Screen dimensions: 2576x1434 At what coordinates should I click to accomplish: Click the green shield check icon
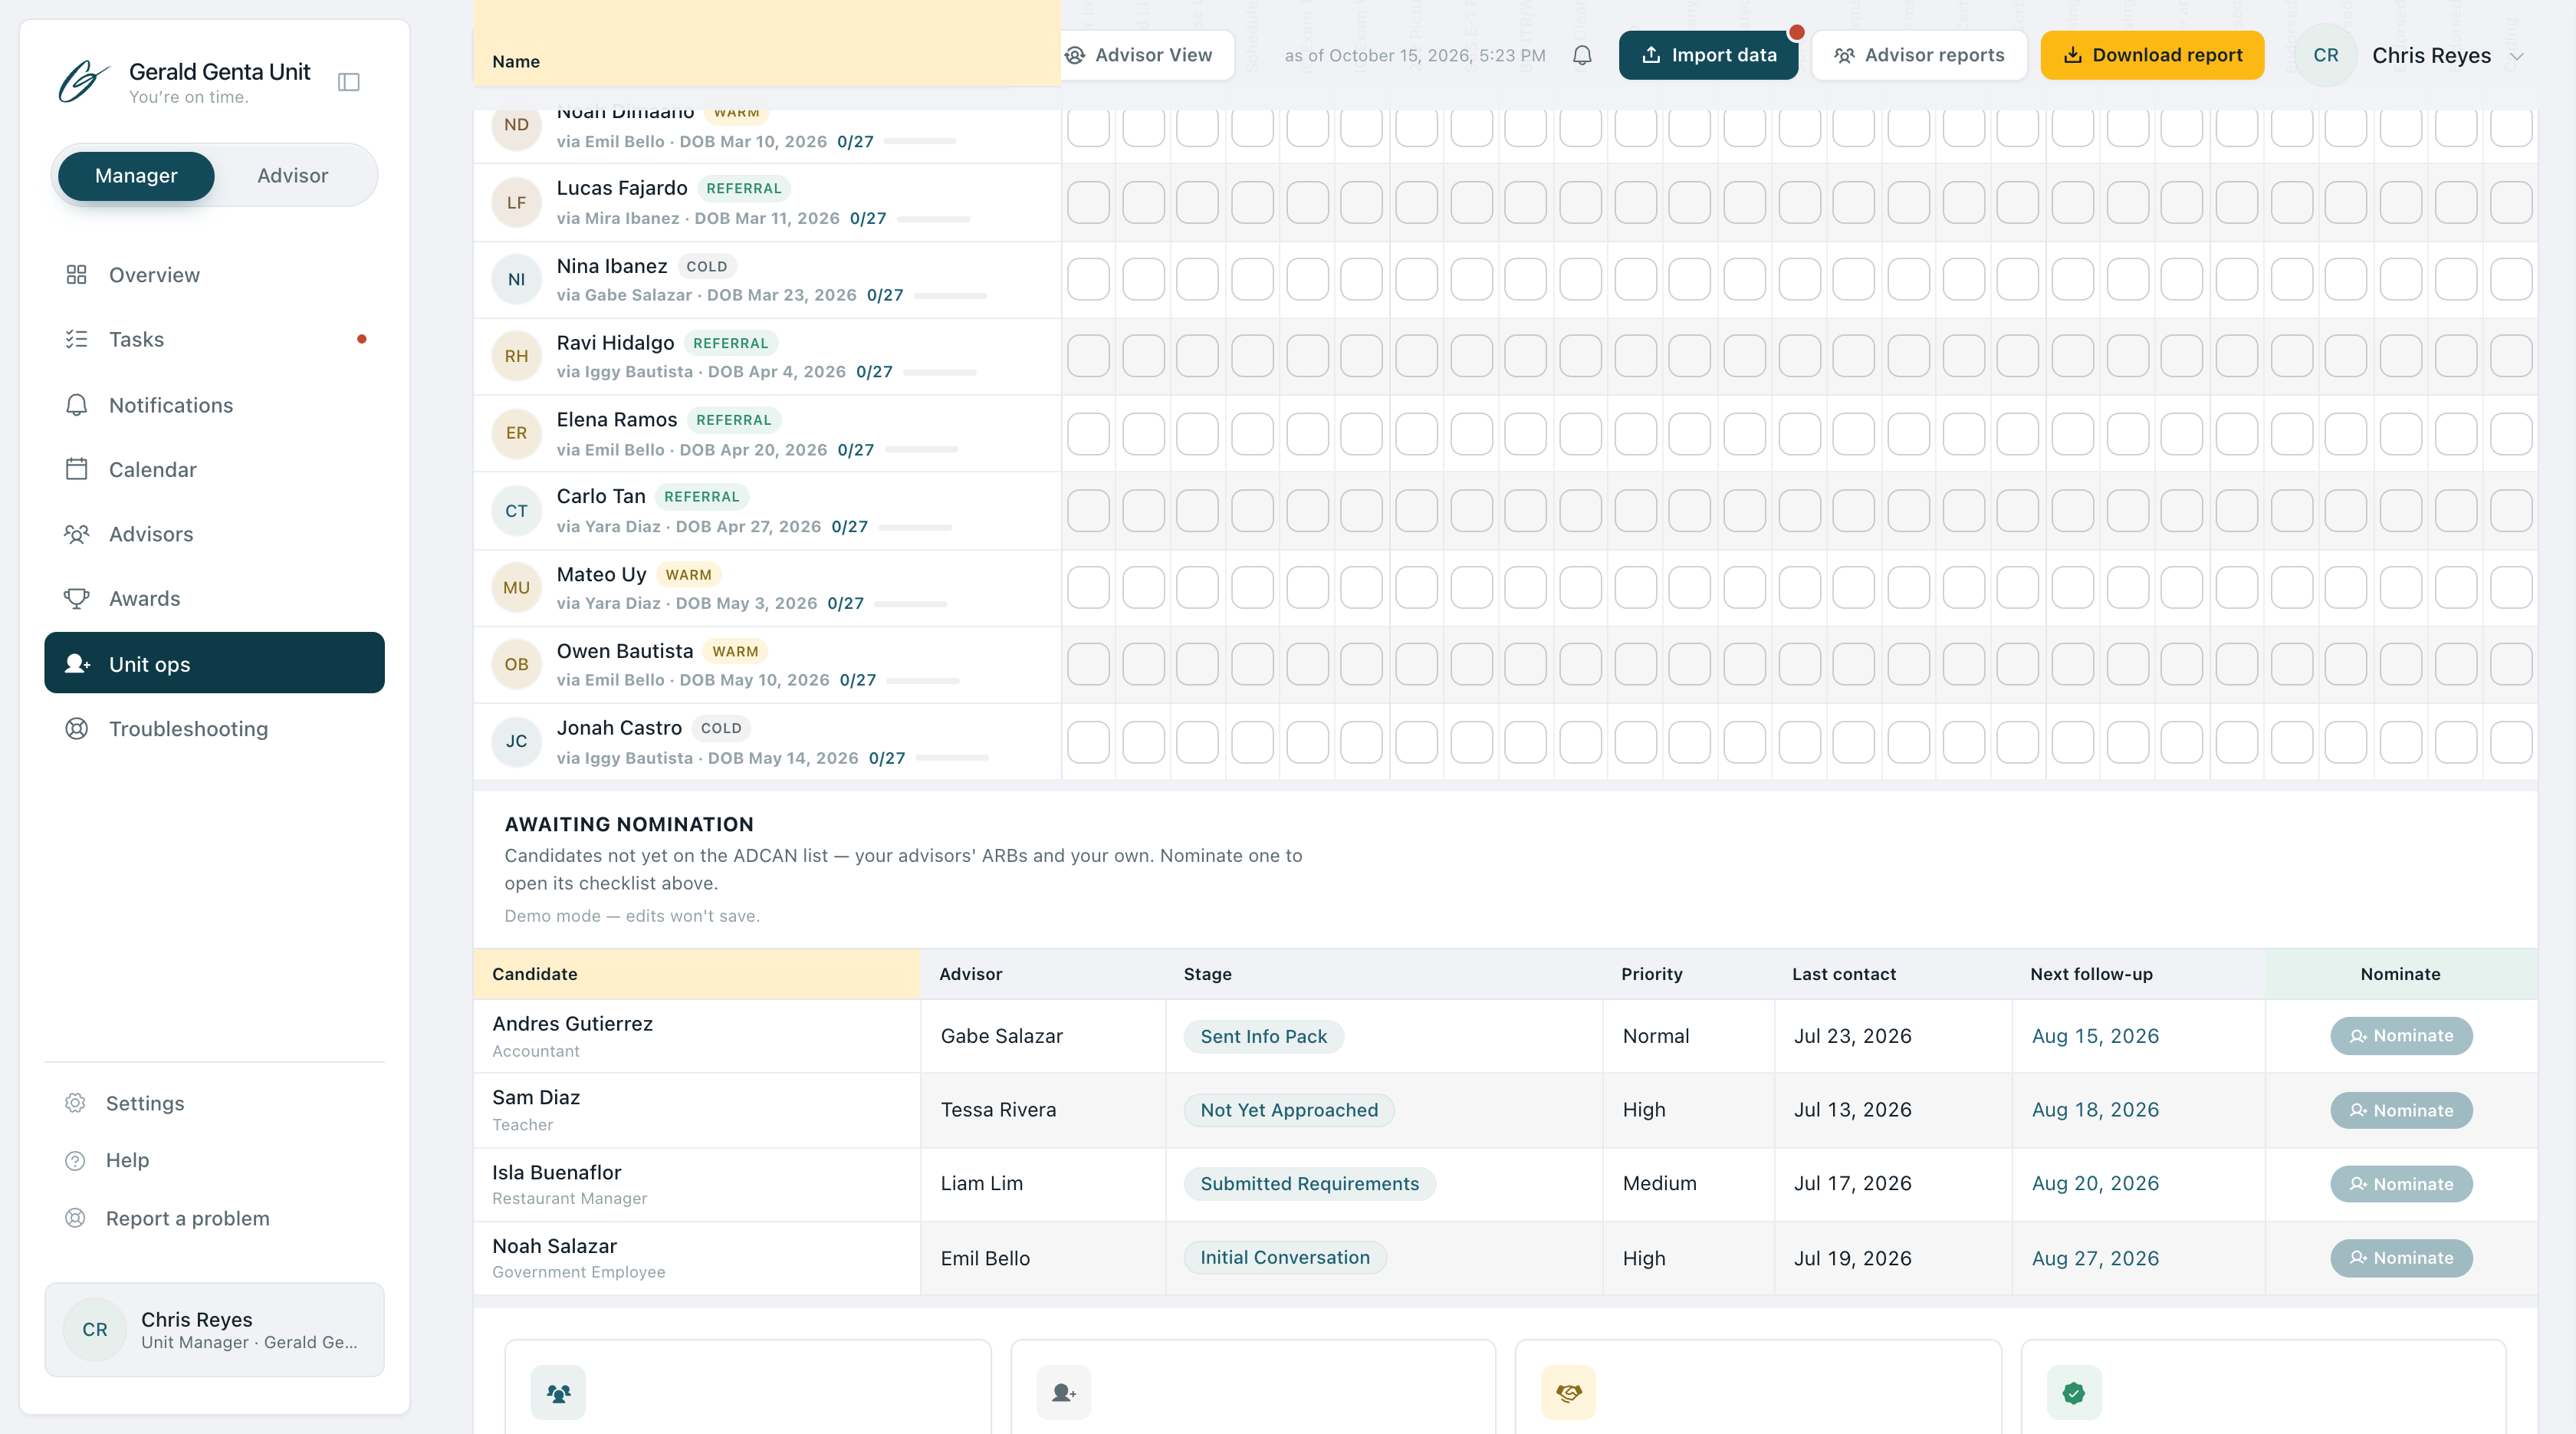tap(2074, 1393)
